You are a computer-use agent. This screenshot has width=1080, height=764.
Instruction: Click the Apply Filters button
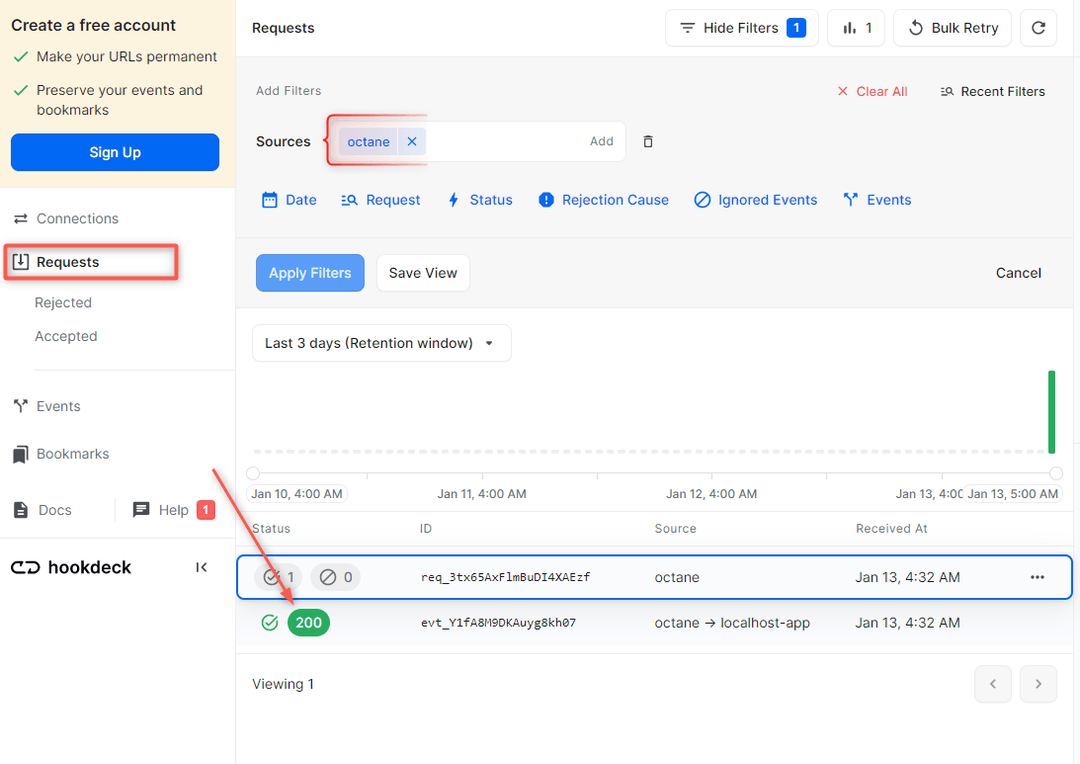coord(310,273)
